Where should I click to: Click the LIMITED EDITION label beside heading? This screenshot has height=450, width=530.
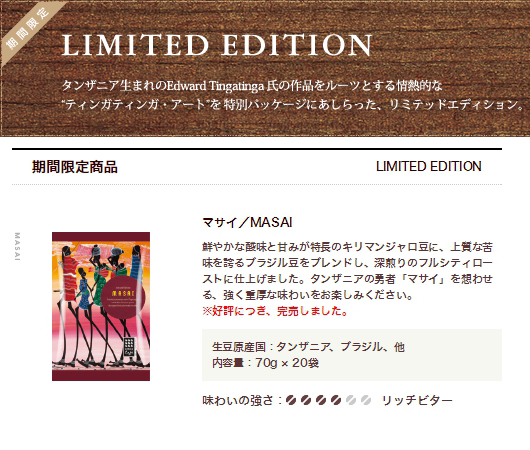(429, 166)
